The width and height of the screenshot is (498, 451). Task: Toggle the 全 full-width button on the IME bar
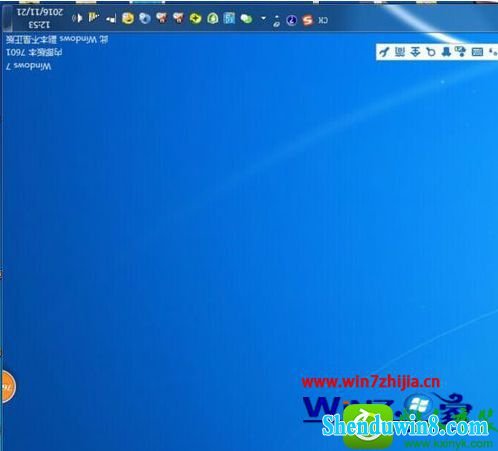(415, 52)
